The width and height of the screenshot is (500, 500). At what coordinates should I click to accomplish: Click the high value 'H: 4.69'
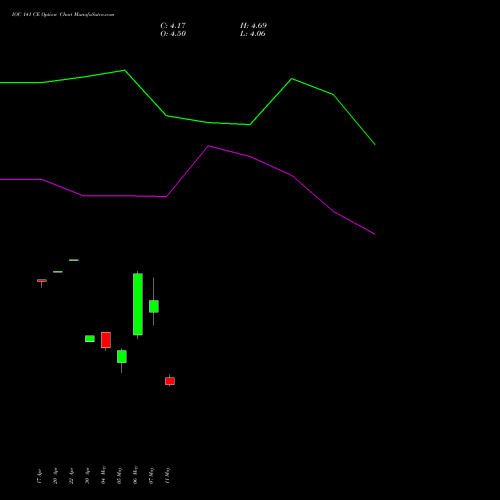253,26
